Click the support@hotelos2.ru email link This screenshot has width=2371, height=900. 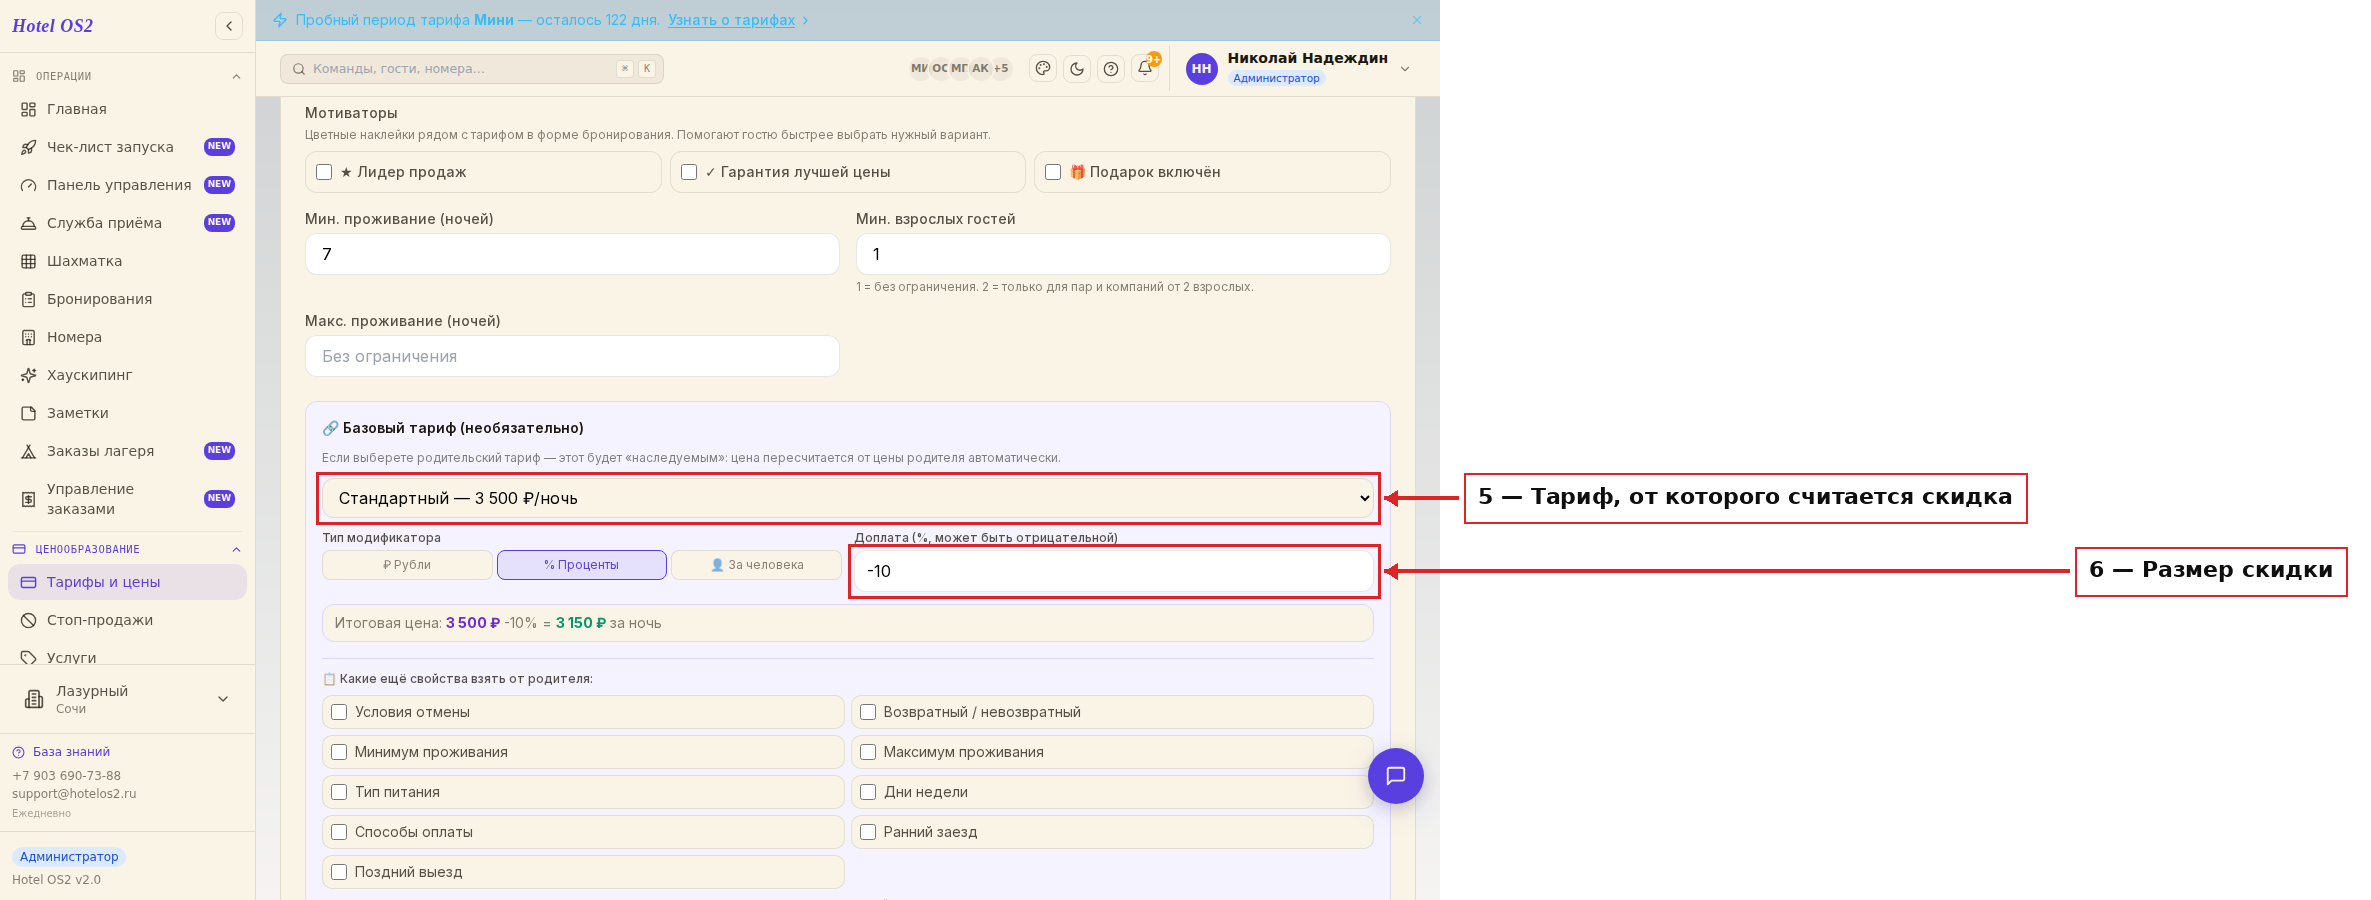(74, 794)
